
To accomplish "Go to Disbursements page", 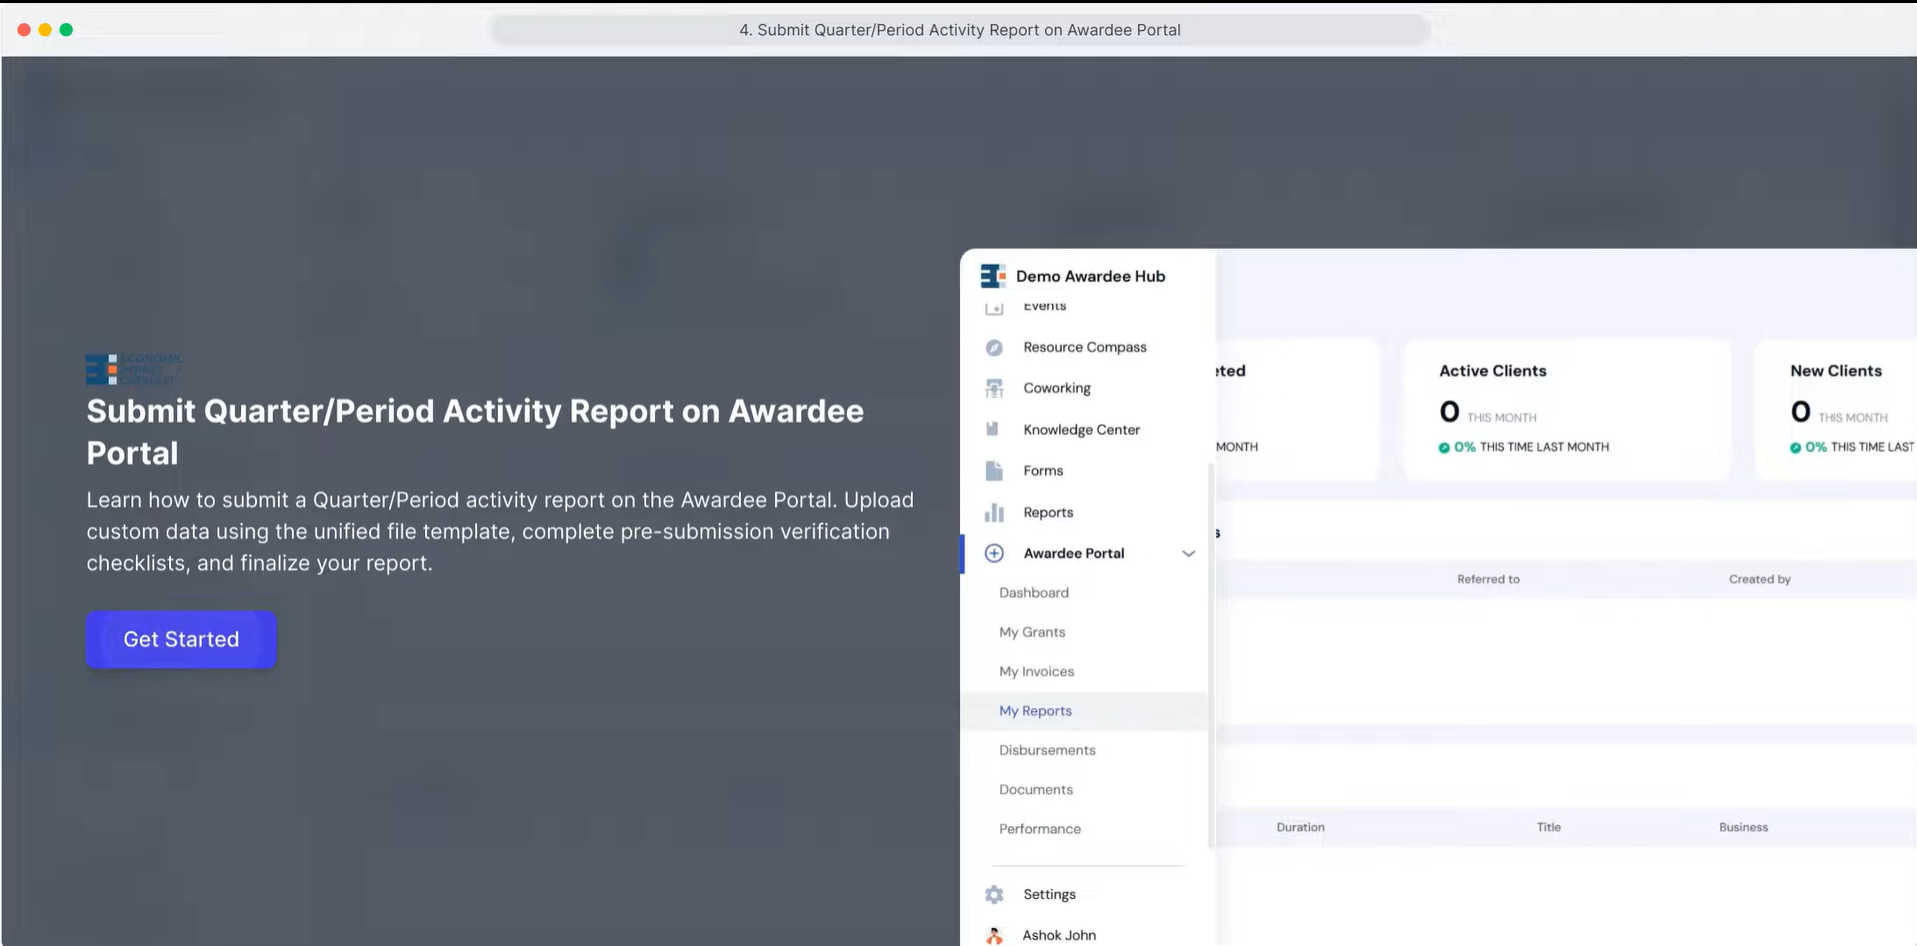I will (1047, 750).
